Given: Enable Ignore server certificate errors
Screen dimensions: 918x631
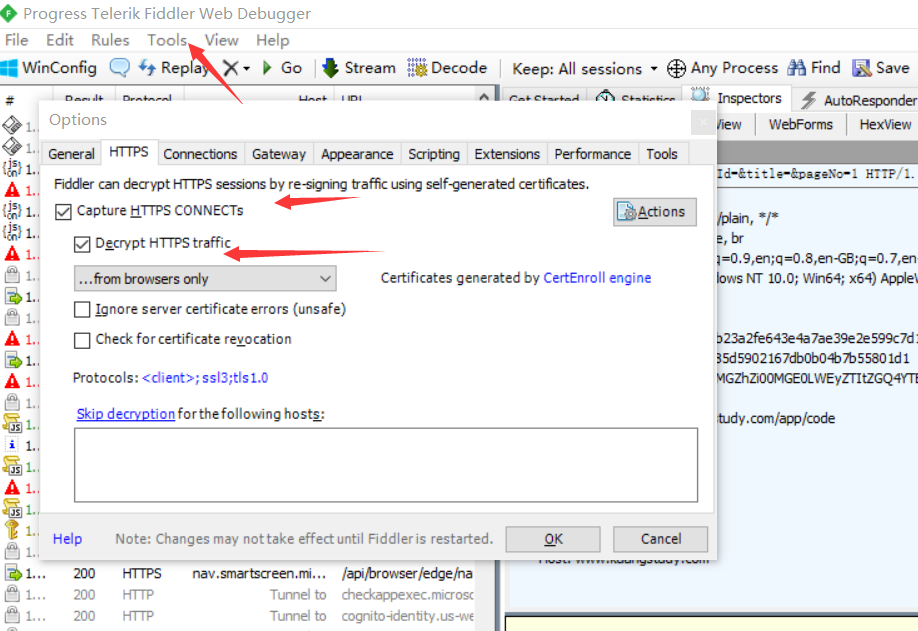Looking at the screenshot, I should 82,309.
